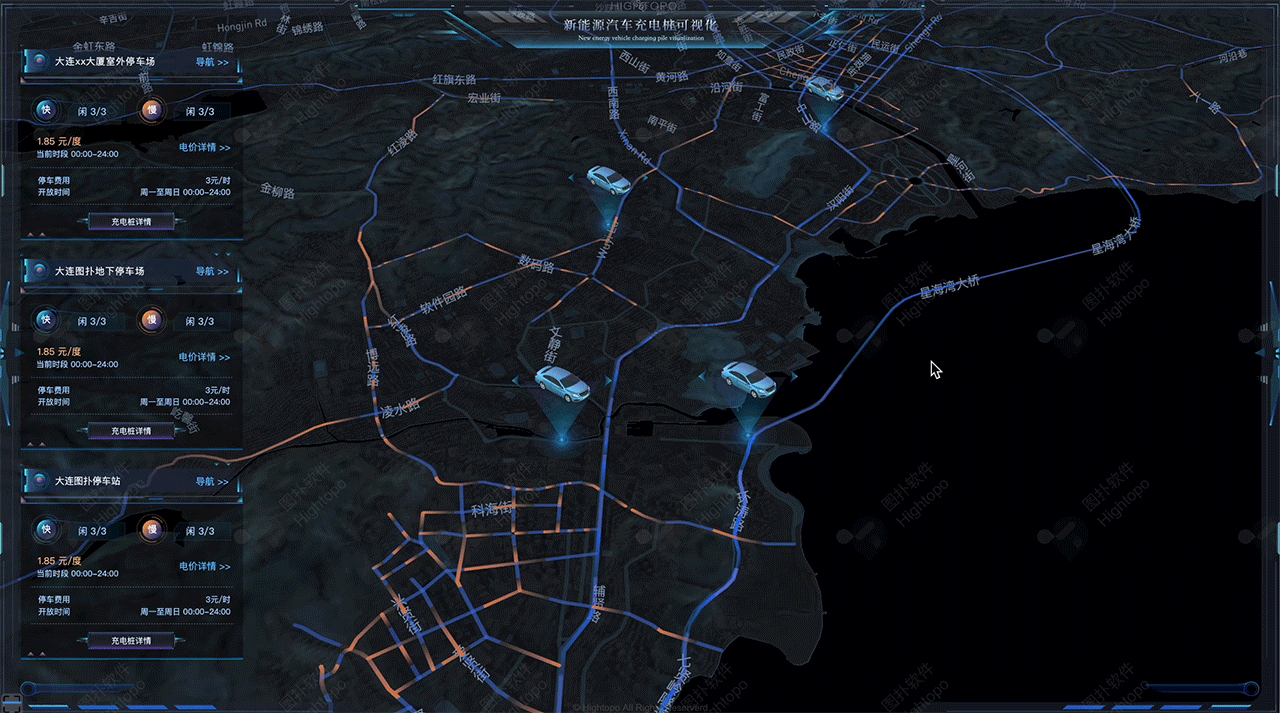
Task: Click 1.85 元/度 price in 大连图扑地下停车场 card
Action: [59, 352]
